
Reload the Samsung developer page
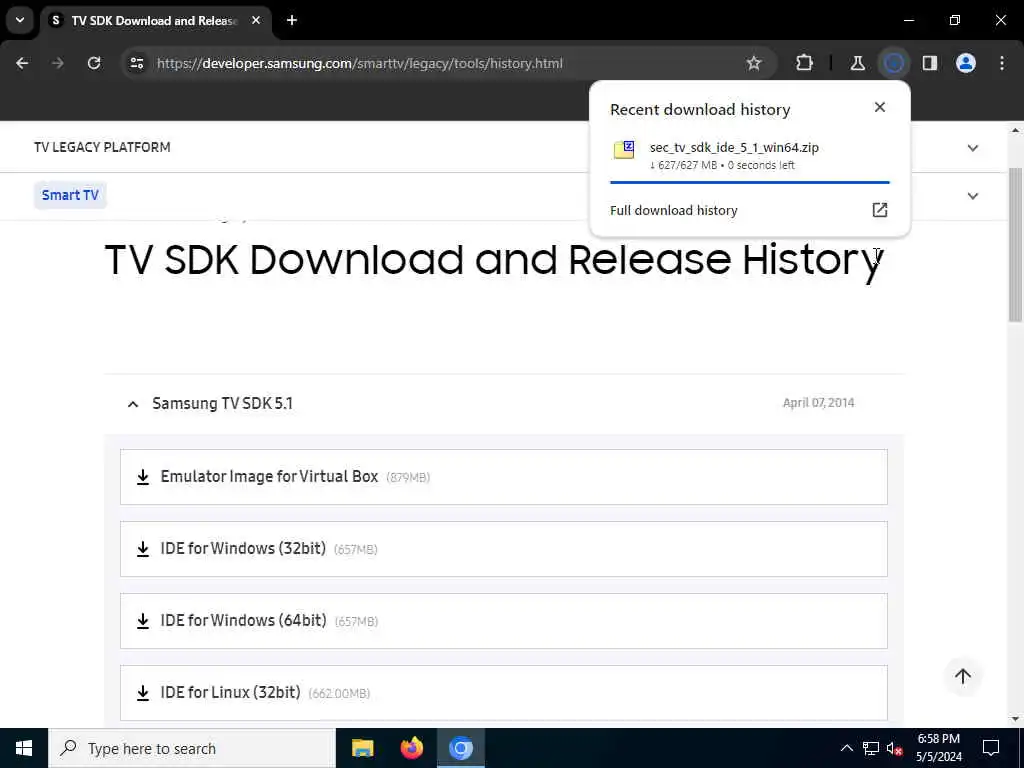click(94, 63)
